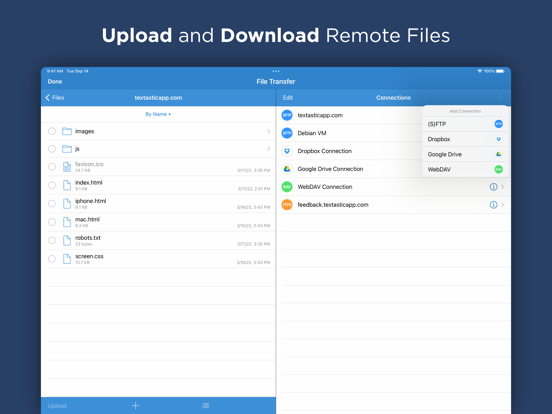This screenshot has width=552, height=414.
Task: Click the plus icon in bottom toolbar
Action: click(136, 406)
